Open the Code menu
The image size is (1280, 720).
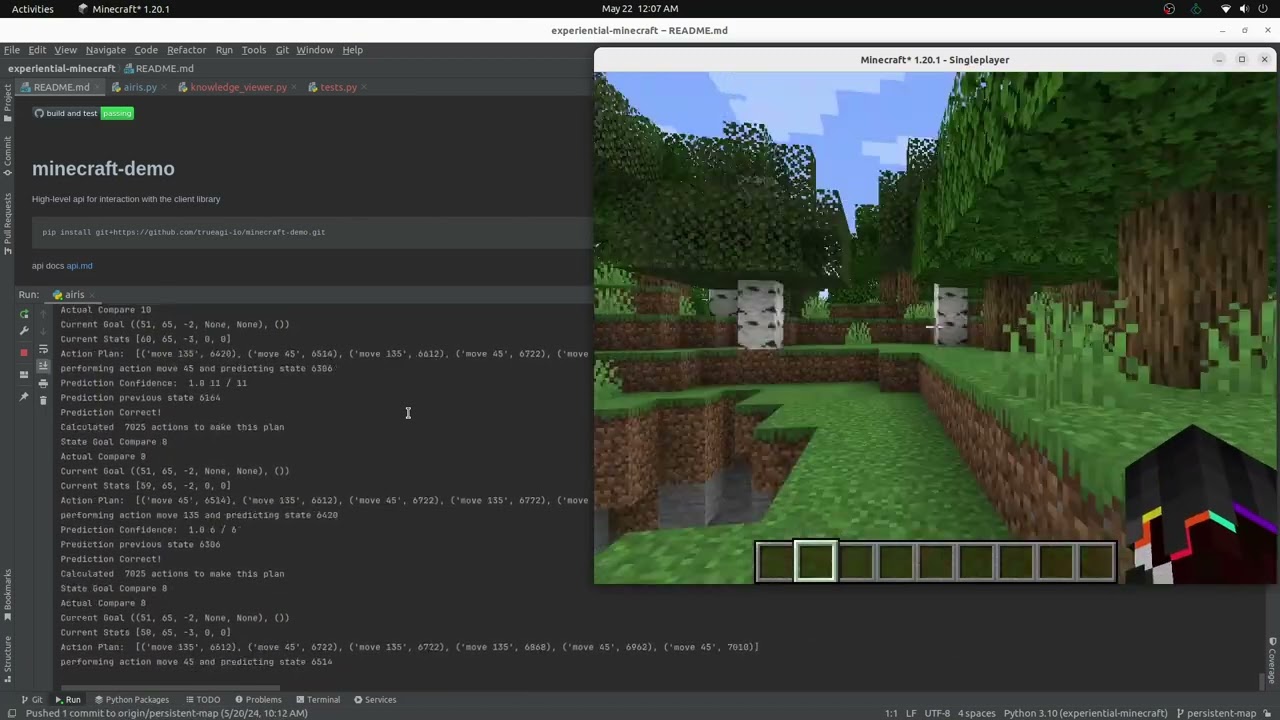(146, 50)
